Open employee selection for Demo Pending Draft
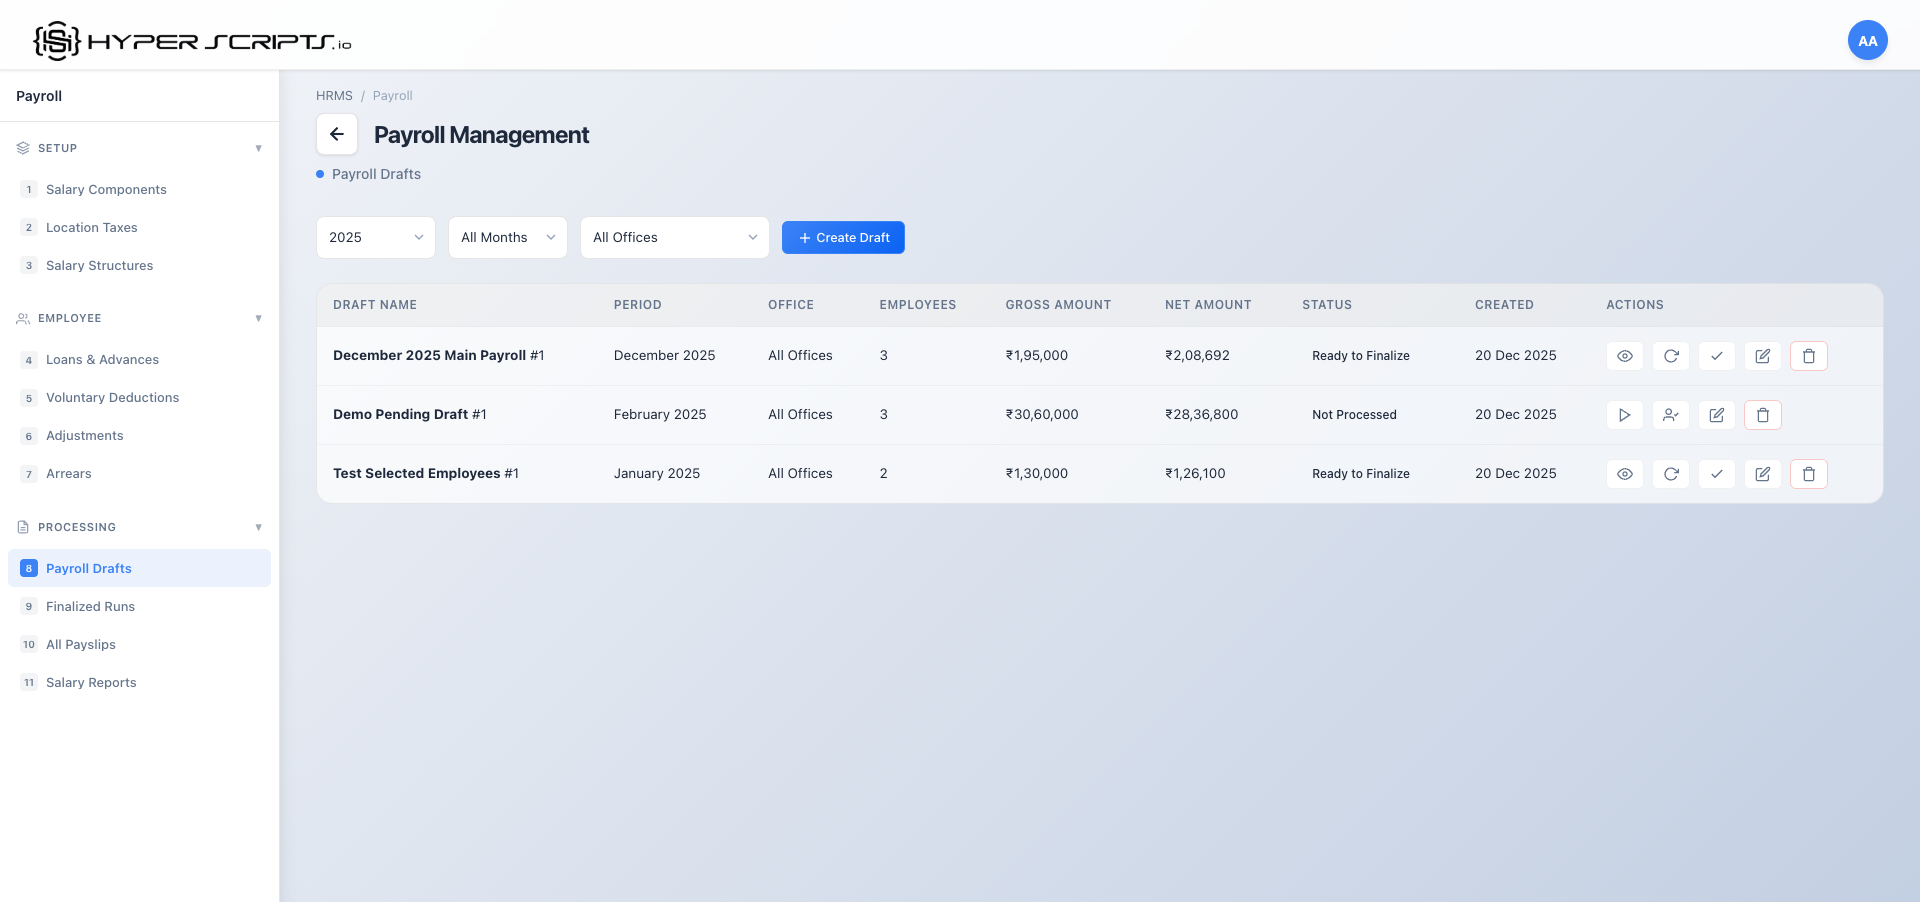Viewport: 1920px width, 902px height. click(1670, 415)
